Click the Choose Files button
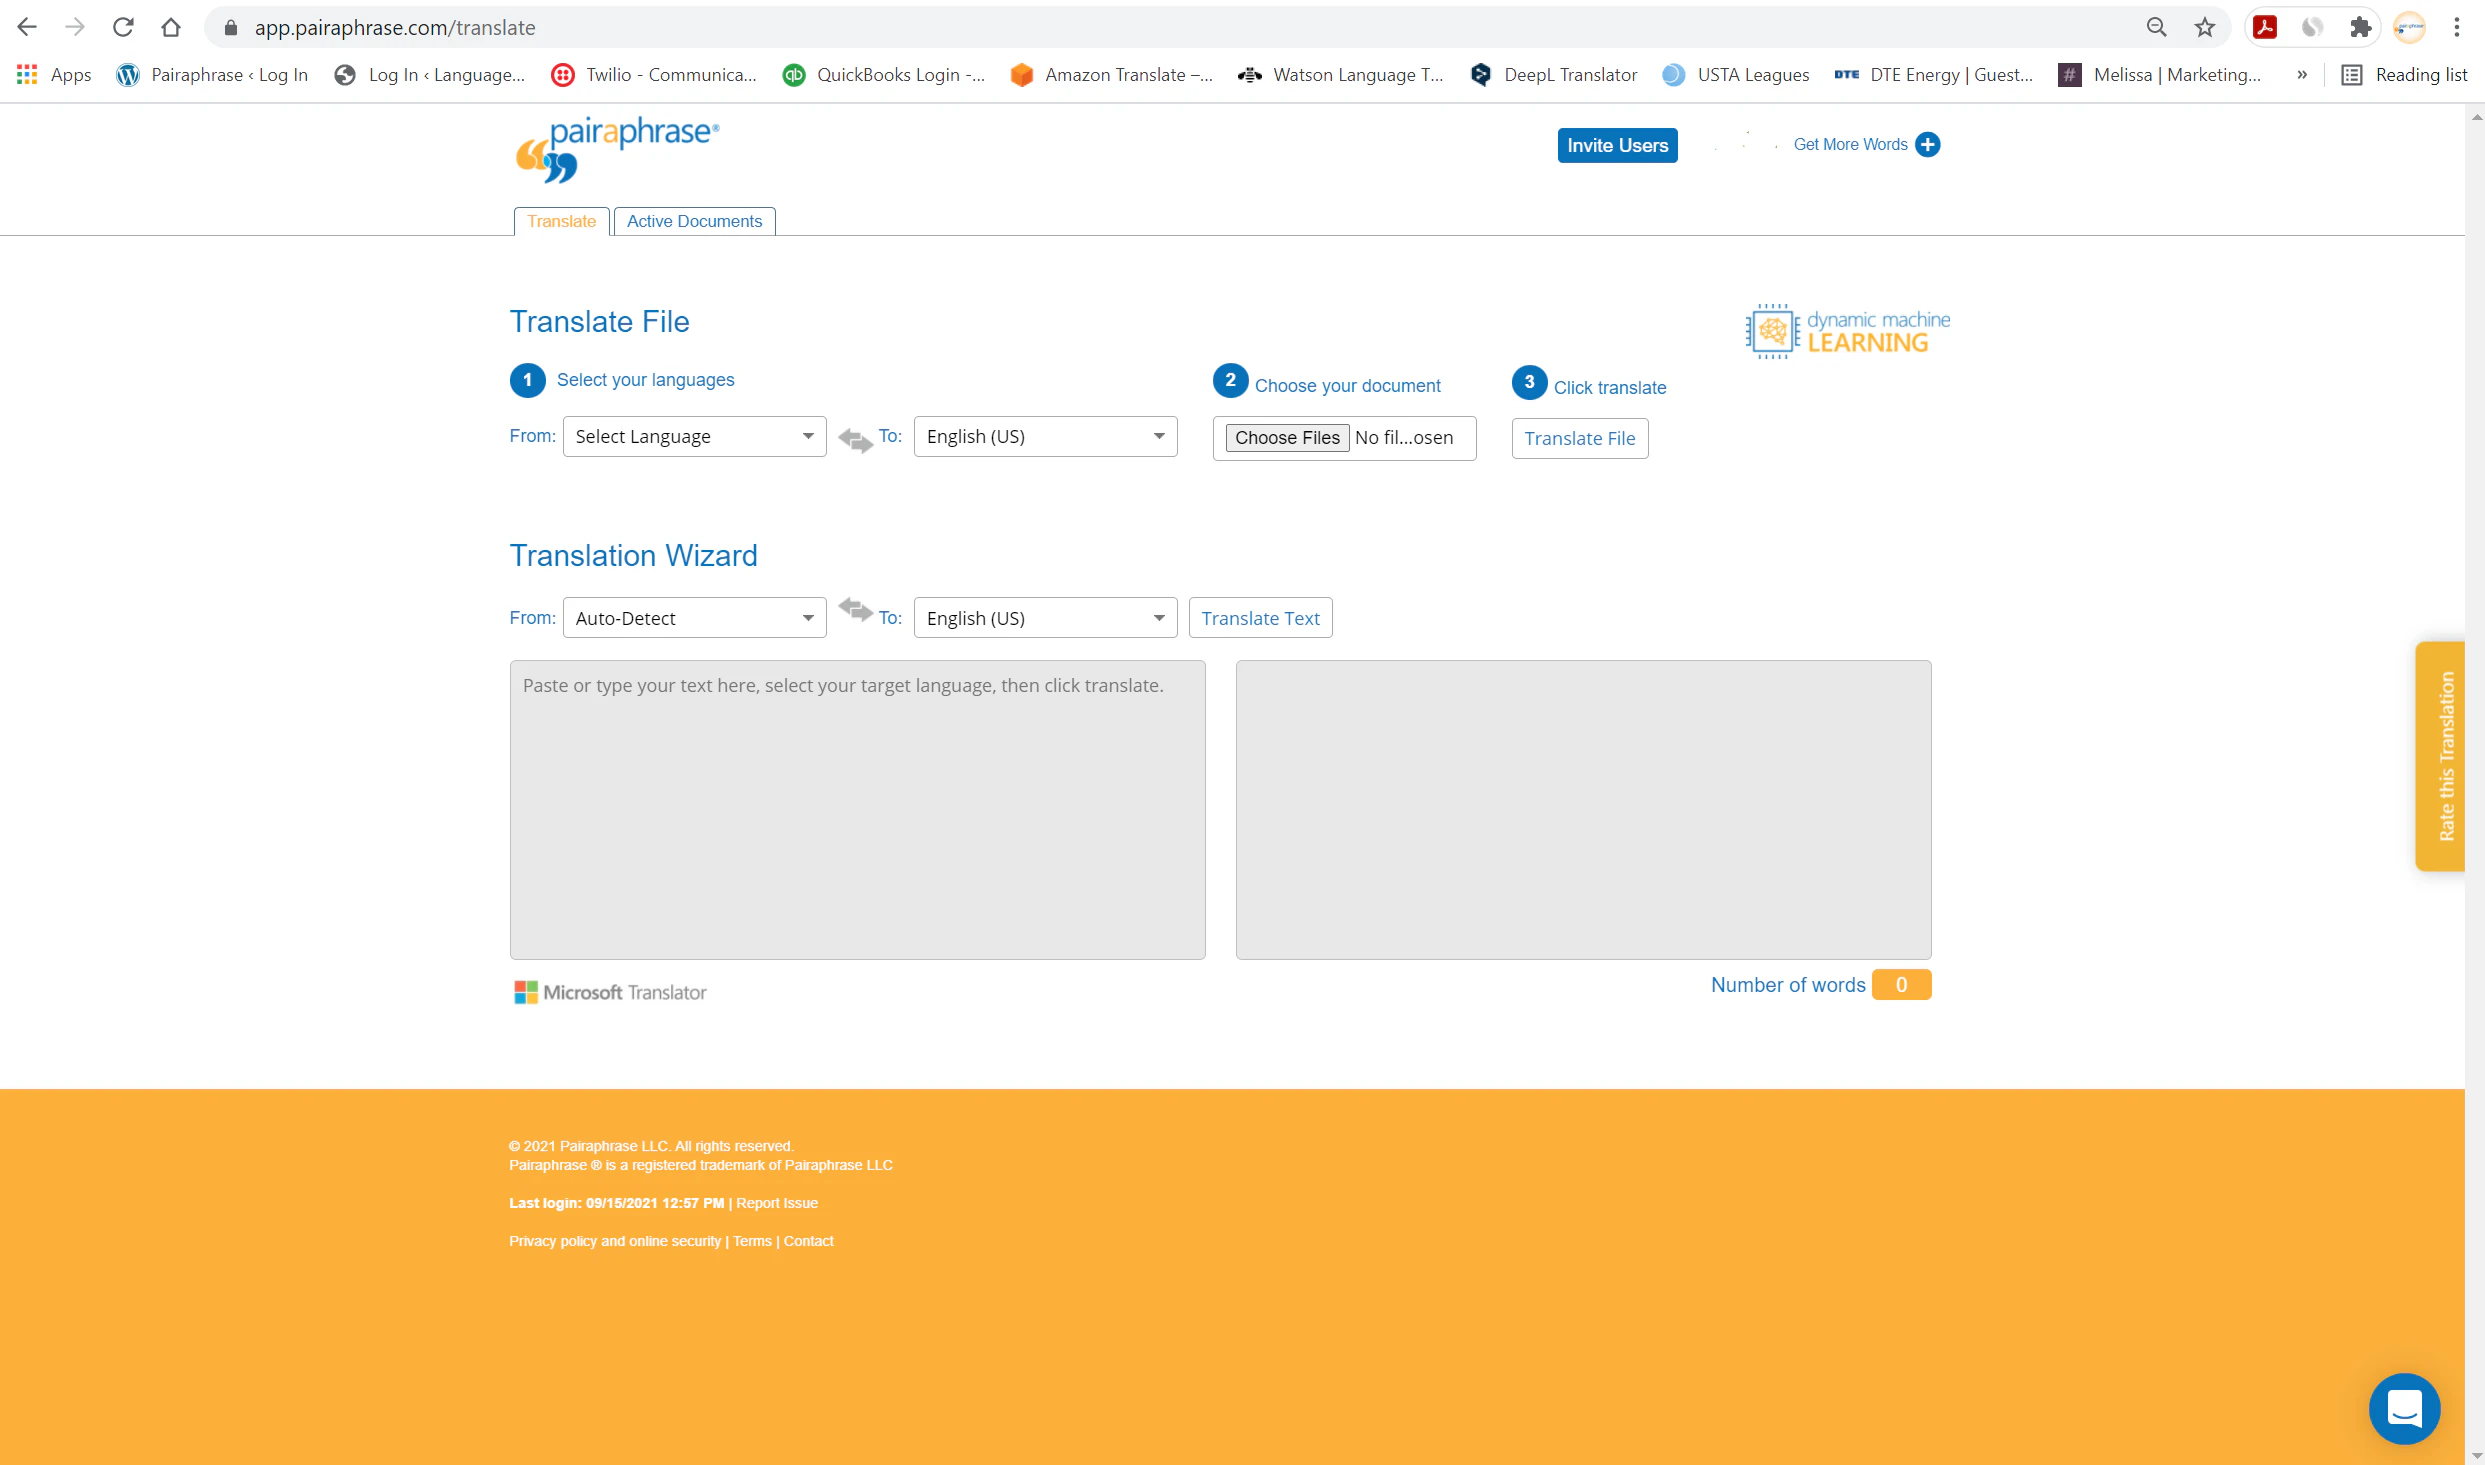 click(x=1287, y=438)
